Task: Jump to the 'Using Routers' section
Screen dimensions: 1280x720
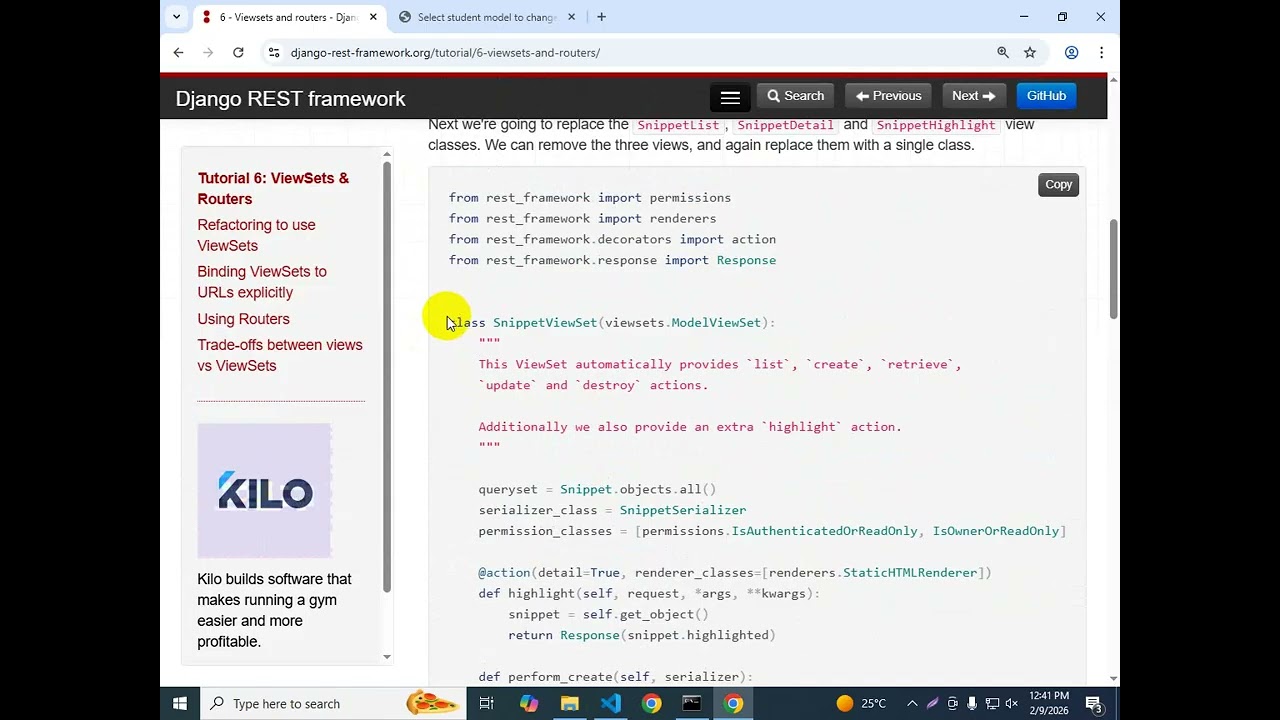Action: point(243,319)
